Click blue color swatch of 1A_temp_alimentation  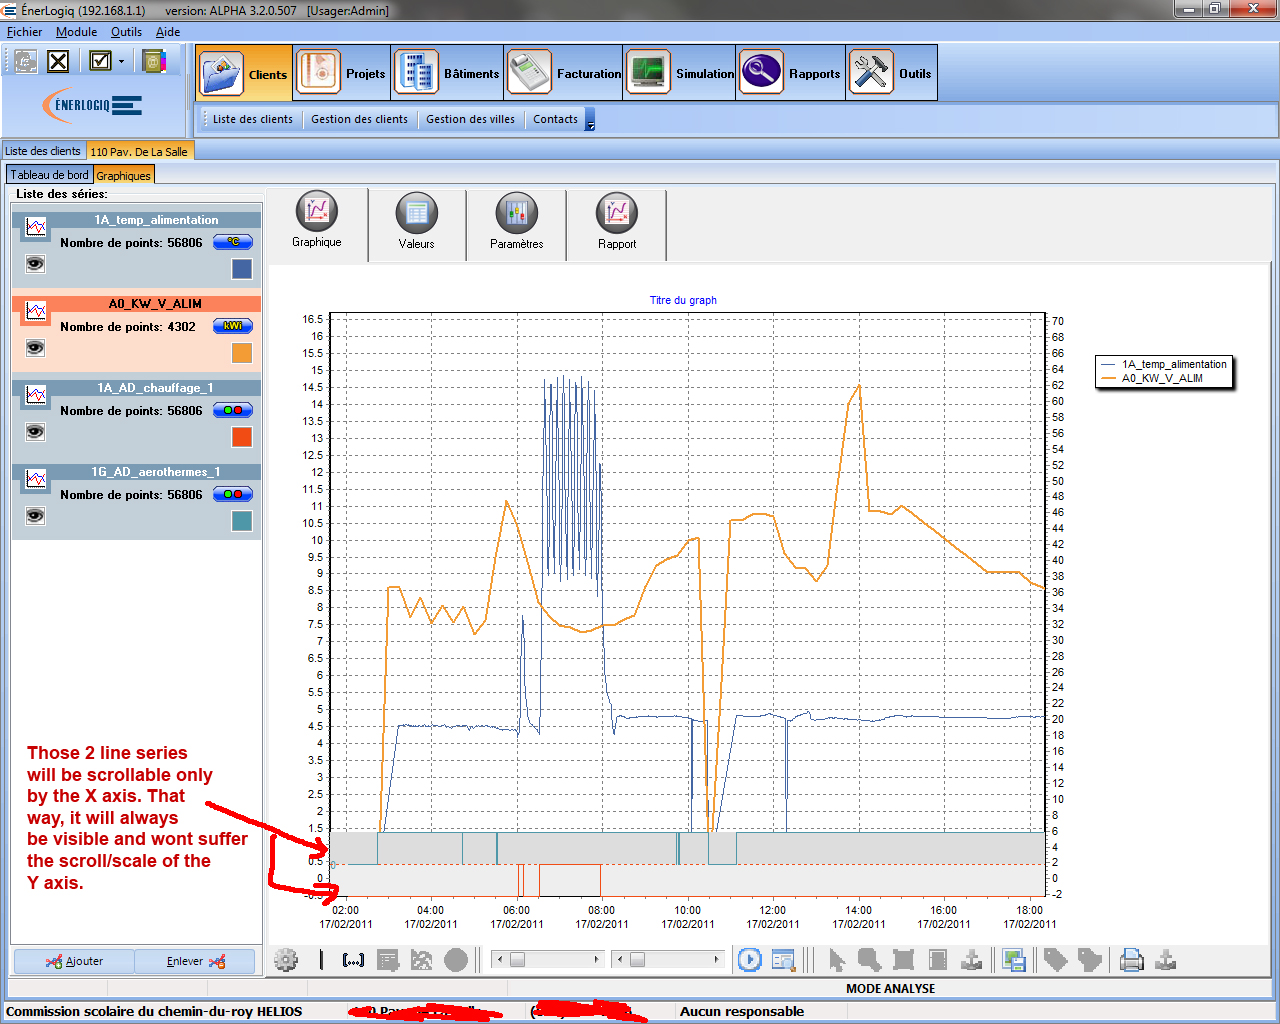point(242,269)
